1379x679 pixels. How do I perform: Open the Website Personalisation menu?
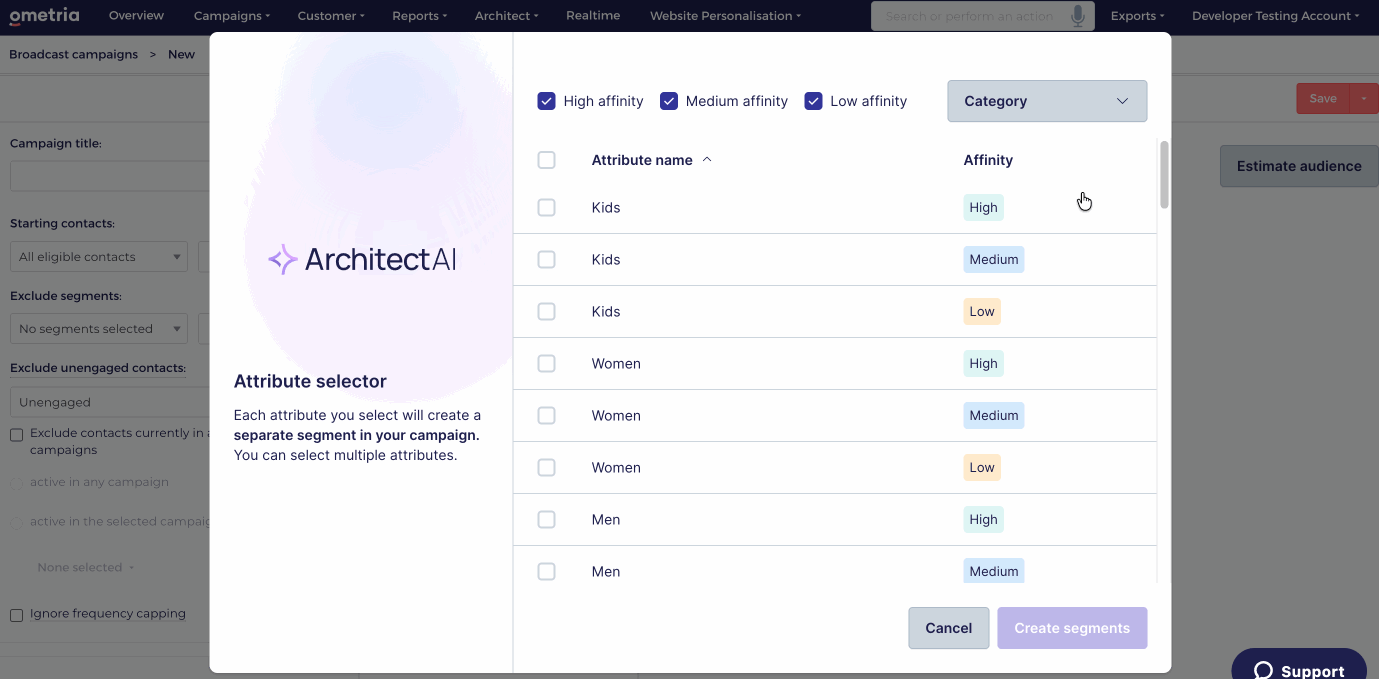[726, 16]
